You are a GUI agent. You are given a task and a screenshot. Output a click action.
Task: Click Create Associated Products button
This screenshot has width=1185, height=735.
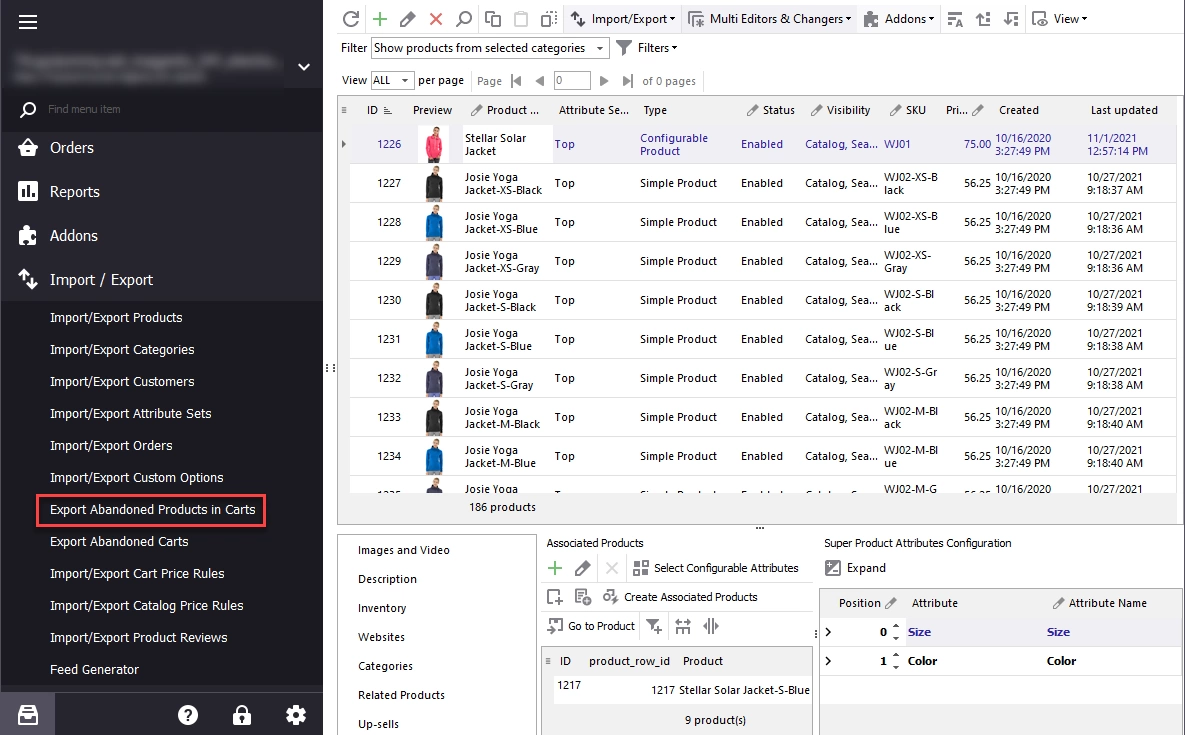coord(680,597)
